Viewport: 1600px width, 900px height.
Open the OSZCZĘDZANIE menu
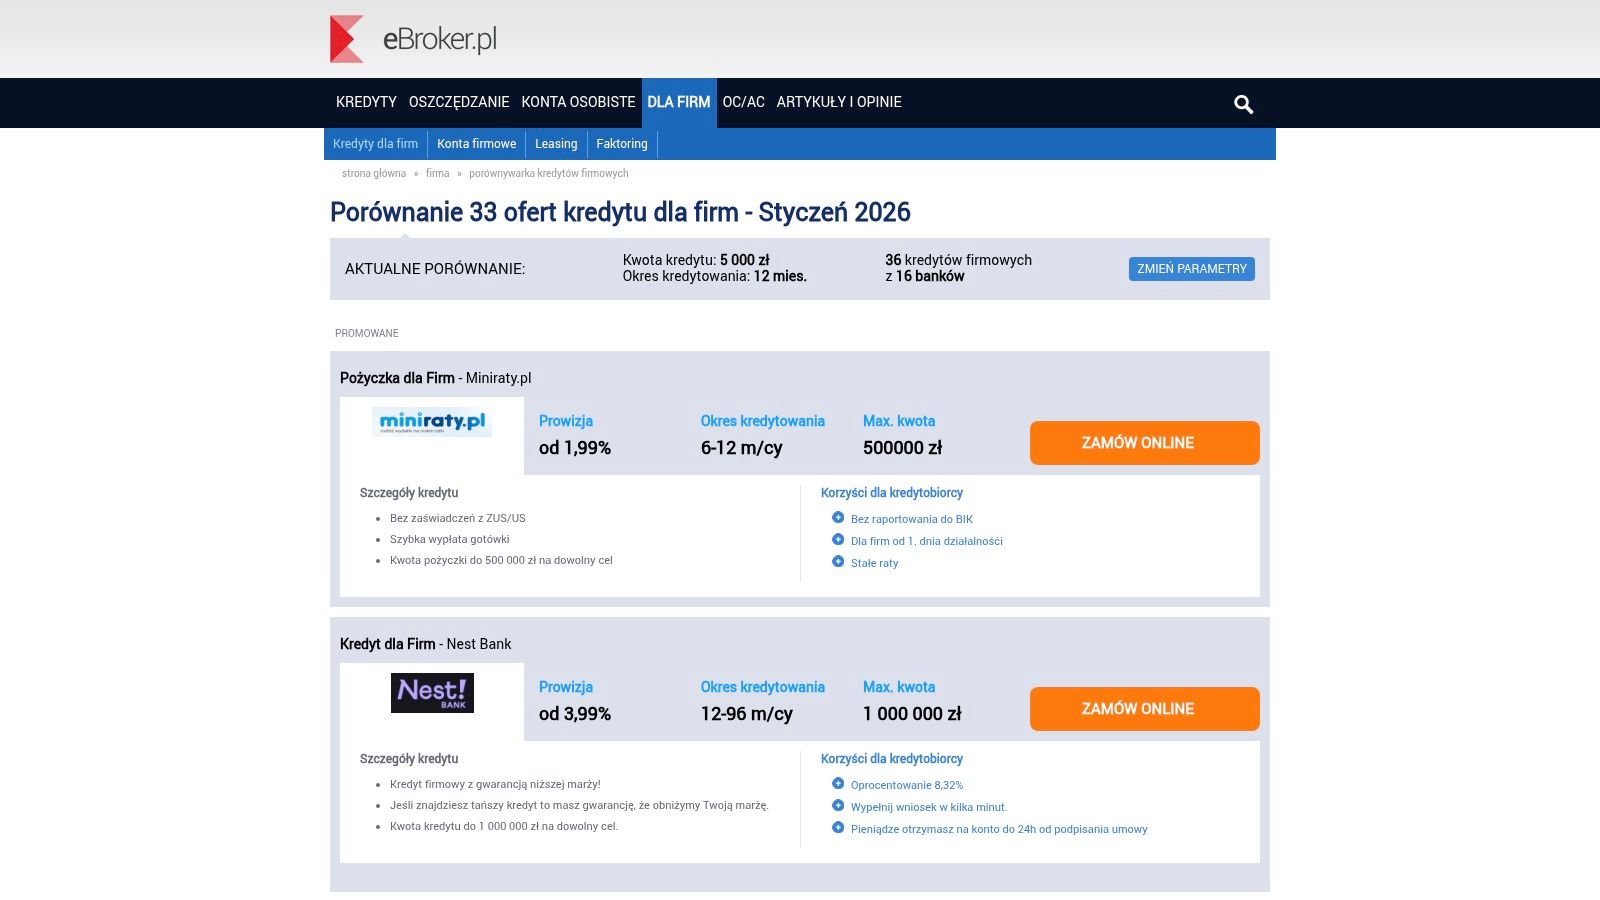(459, 102)
